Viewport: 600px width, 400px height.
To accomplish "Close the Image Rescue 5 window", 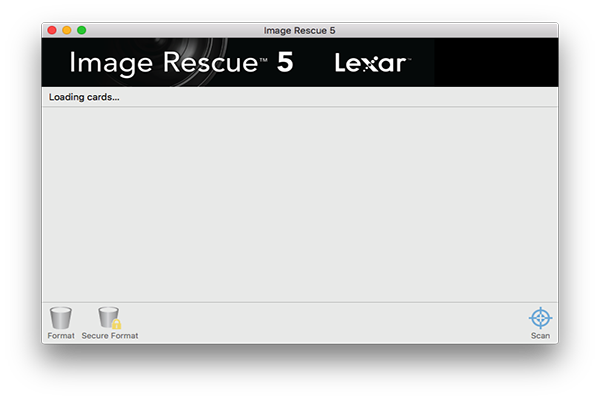I will [52, 30].
